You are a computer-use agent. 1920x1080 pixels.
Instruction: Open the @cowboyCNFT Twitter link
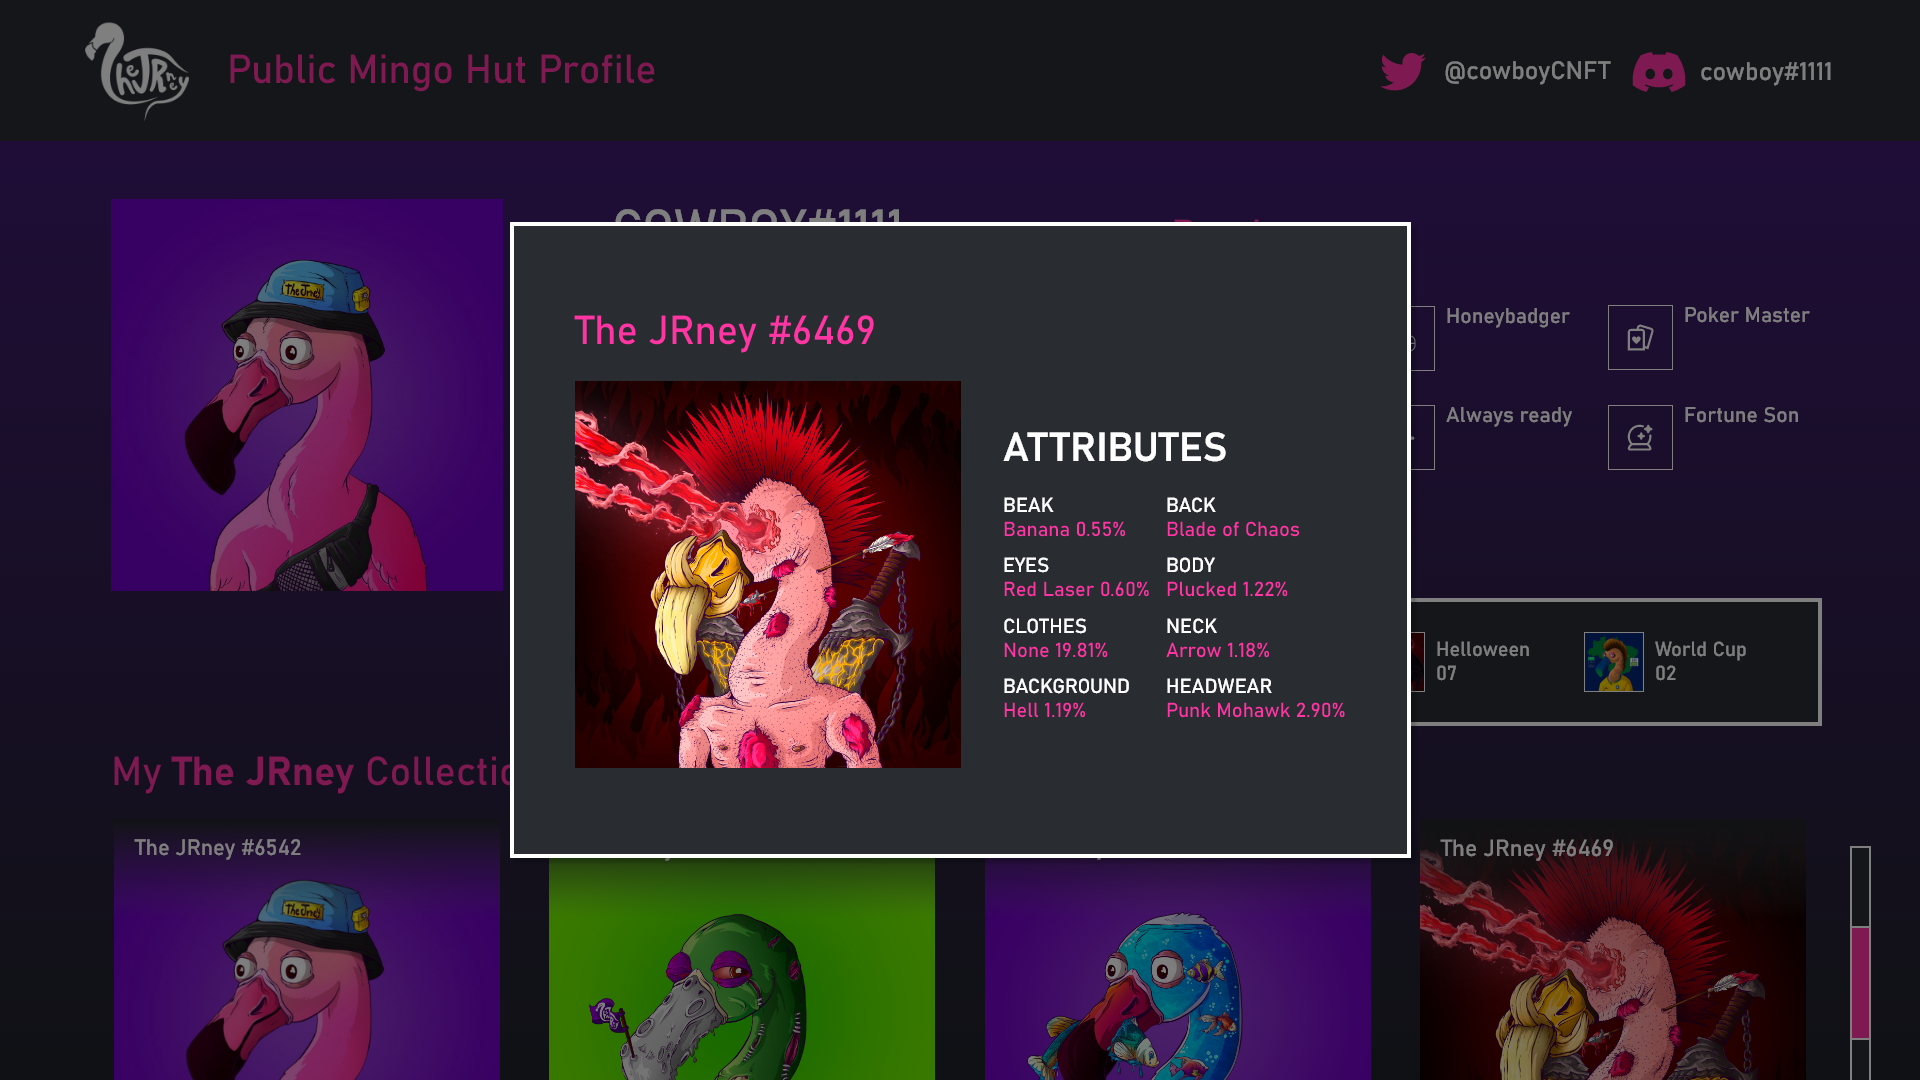(1527, 72)
